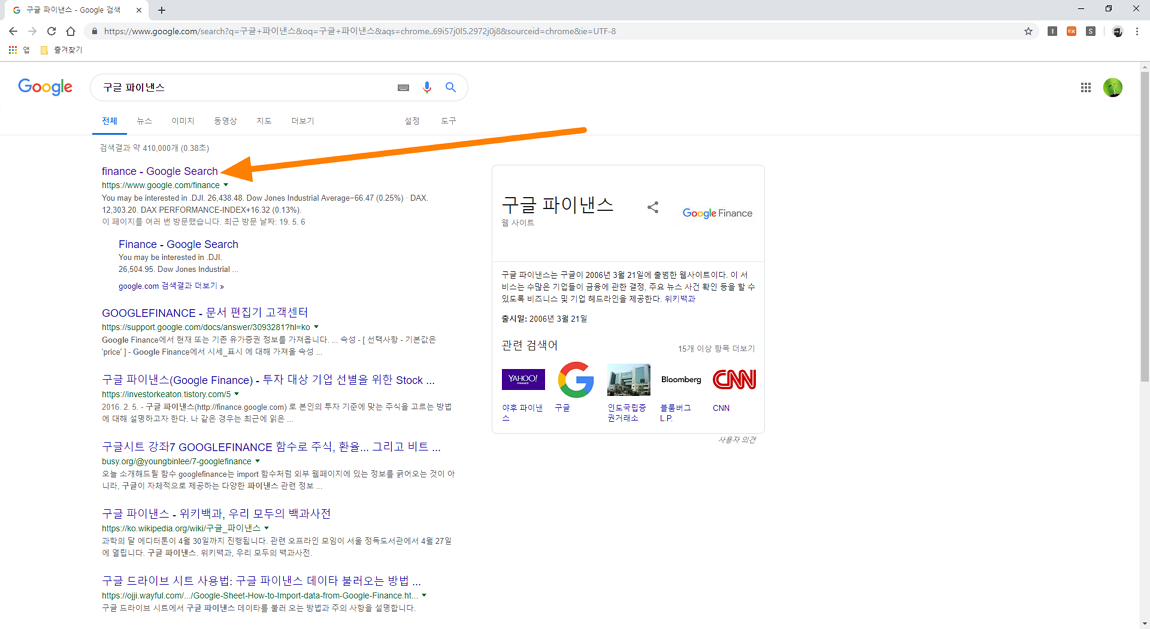Image resolution: width=1150 pixels, height=629 pixels.
Task: Open the Google apps grid launcher
Action: 1085,87
